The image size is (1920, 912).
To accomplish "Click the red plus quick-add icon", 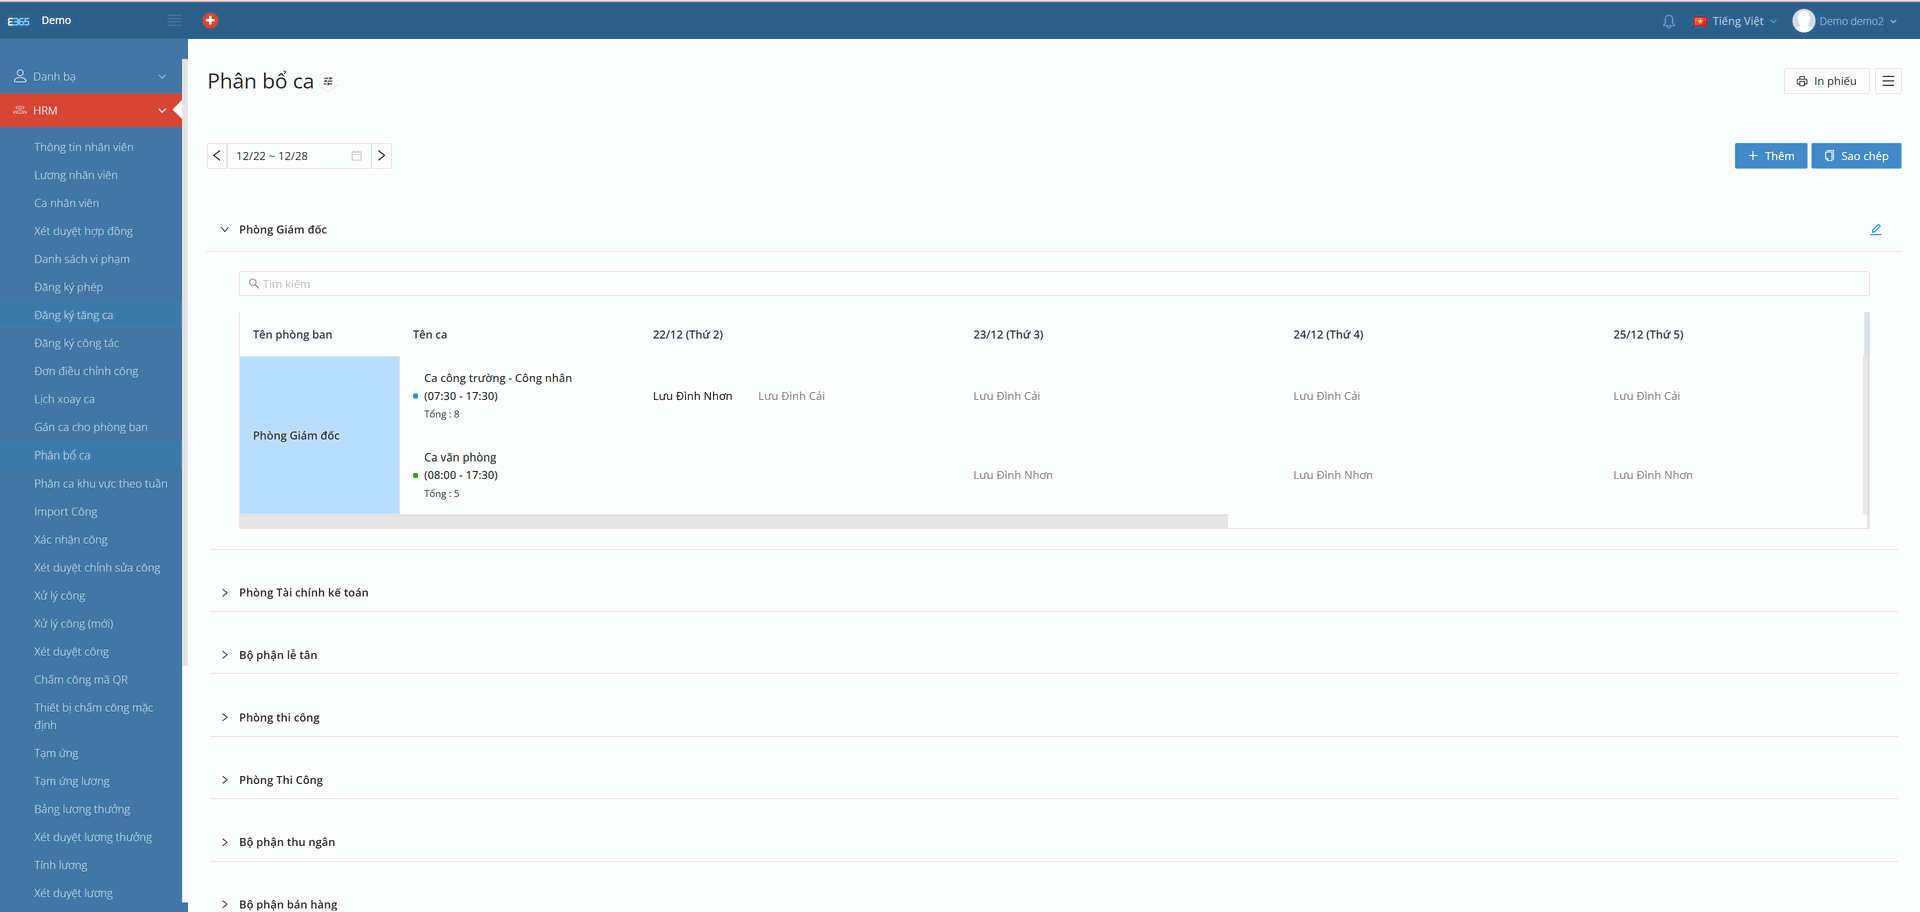I will (x=210, y=20).
